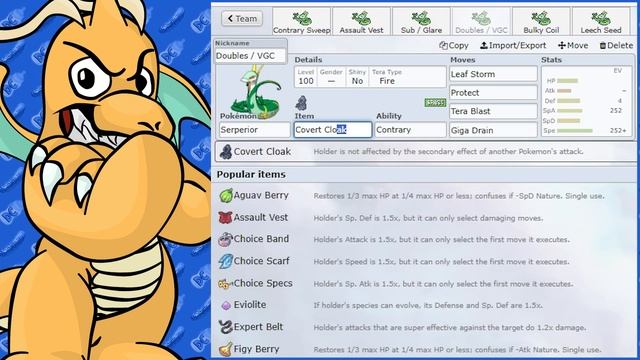Viewport: 640px width, 360px height.
Task: Click Serperior icon on Leech Seed tab
Action: tap(601, 18)
